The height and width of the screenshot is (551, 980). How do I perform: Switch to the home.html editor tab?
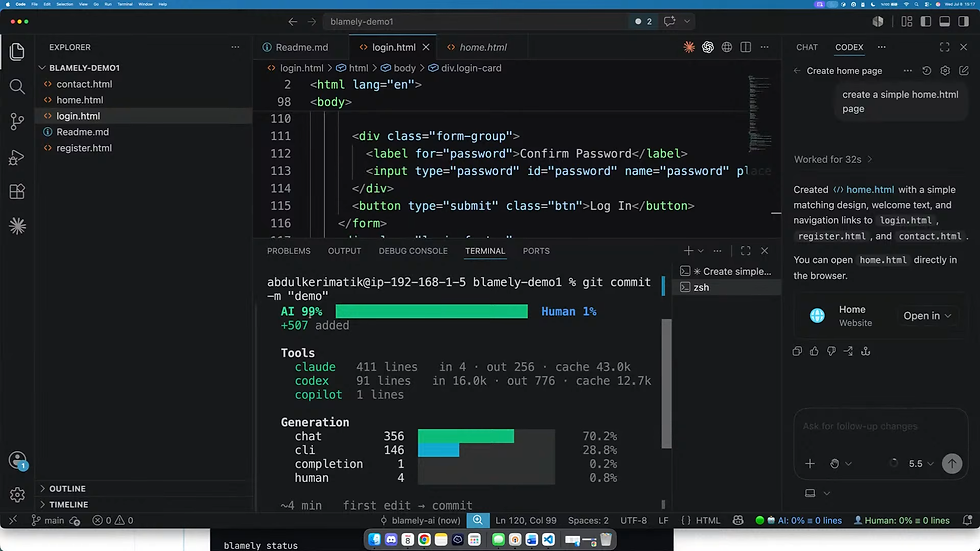[x=483, y=47]
